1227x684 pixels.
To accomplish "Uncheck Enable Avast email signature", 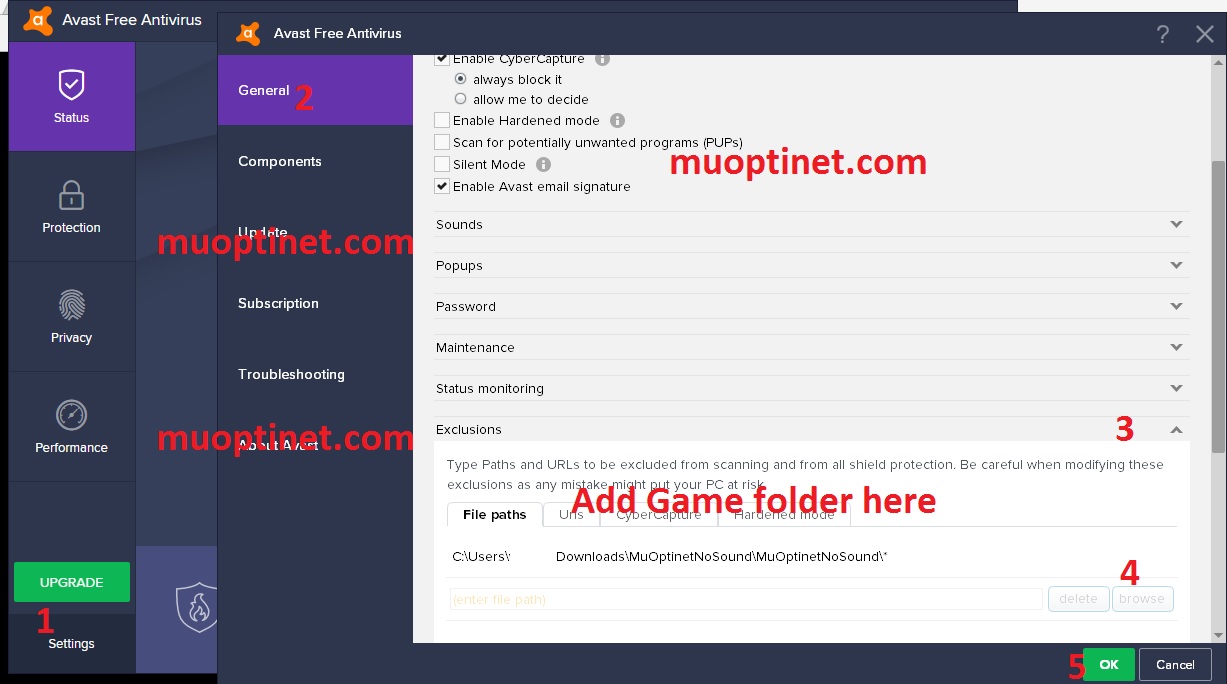I will [442, 186].
